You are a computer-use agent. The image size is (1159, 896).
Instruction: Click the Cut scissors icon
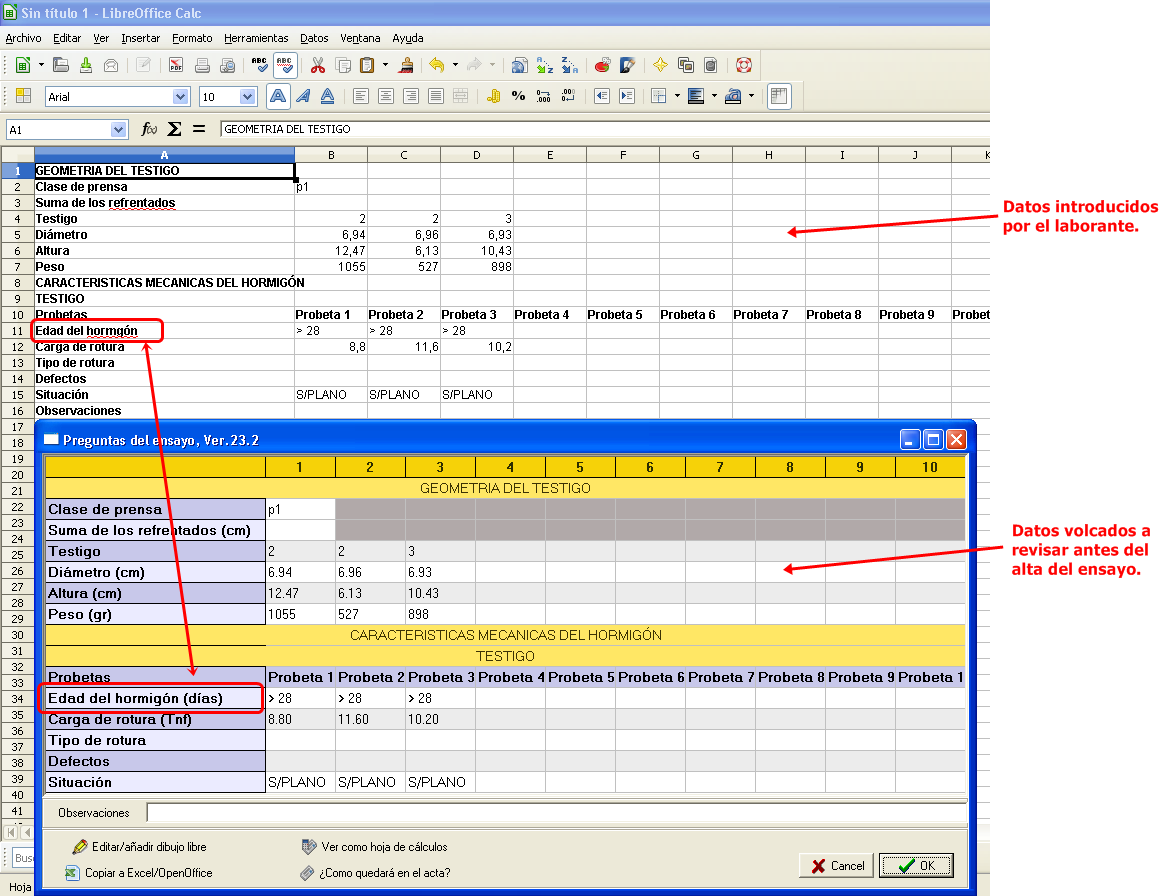click(x=318, y=66)
